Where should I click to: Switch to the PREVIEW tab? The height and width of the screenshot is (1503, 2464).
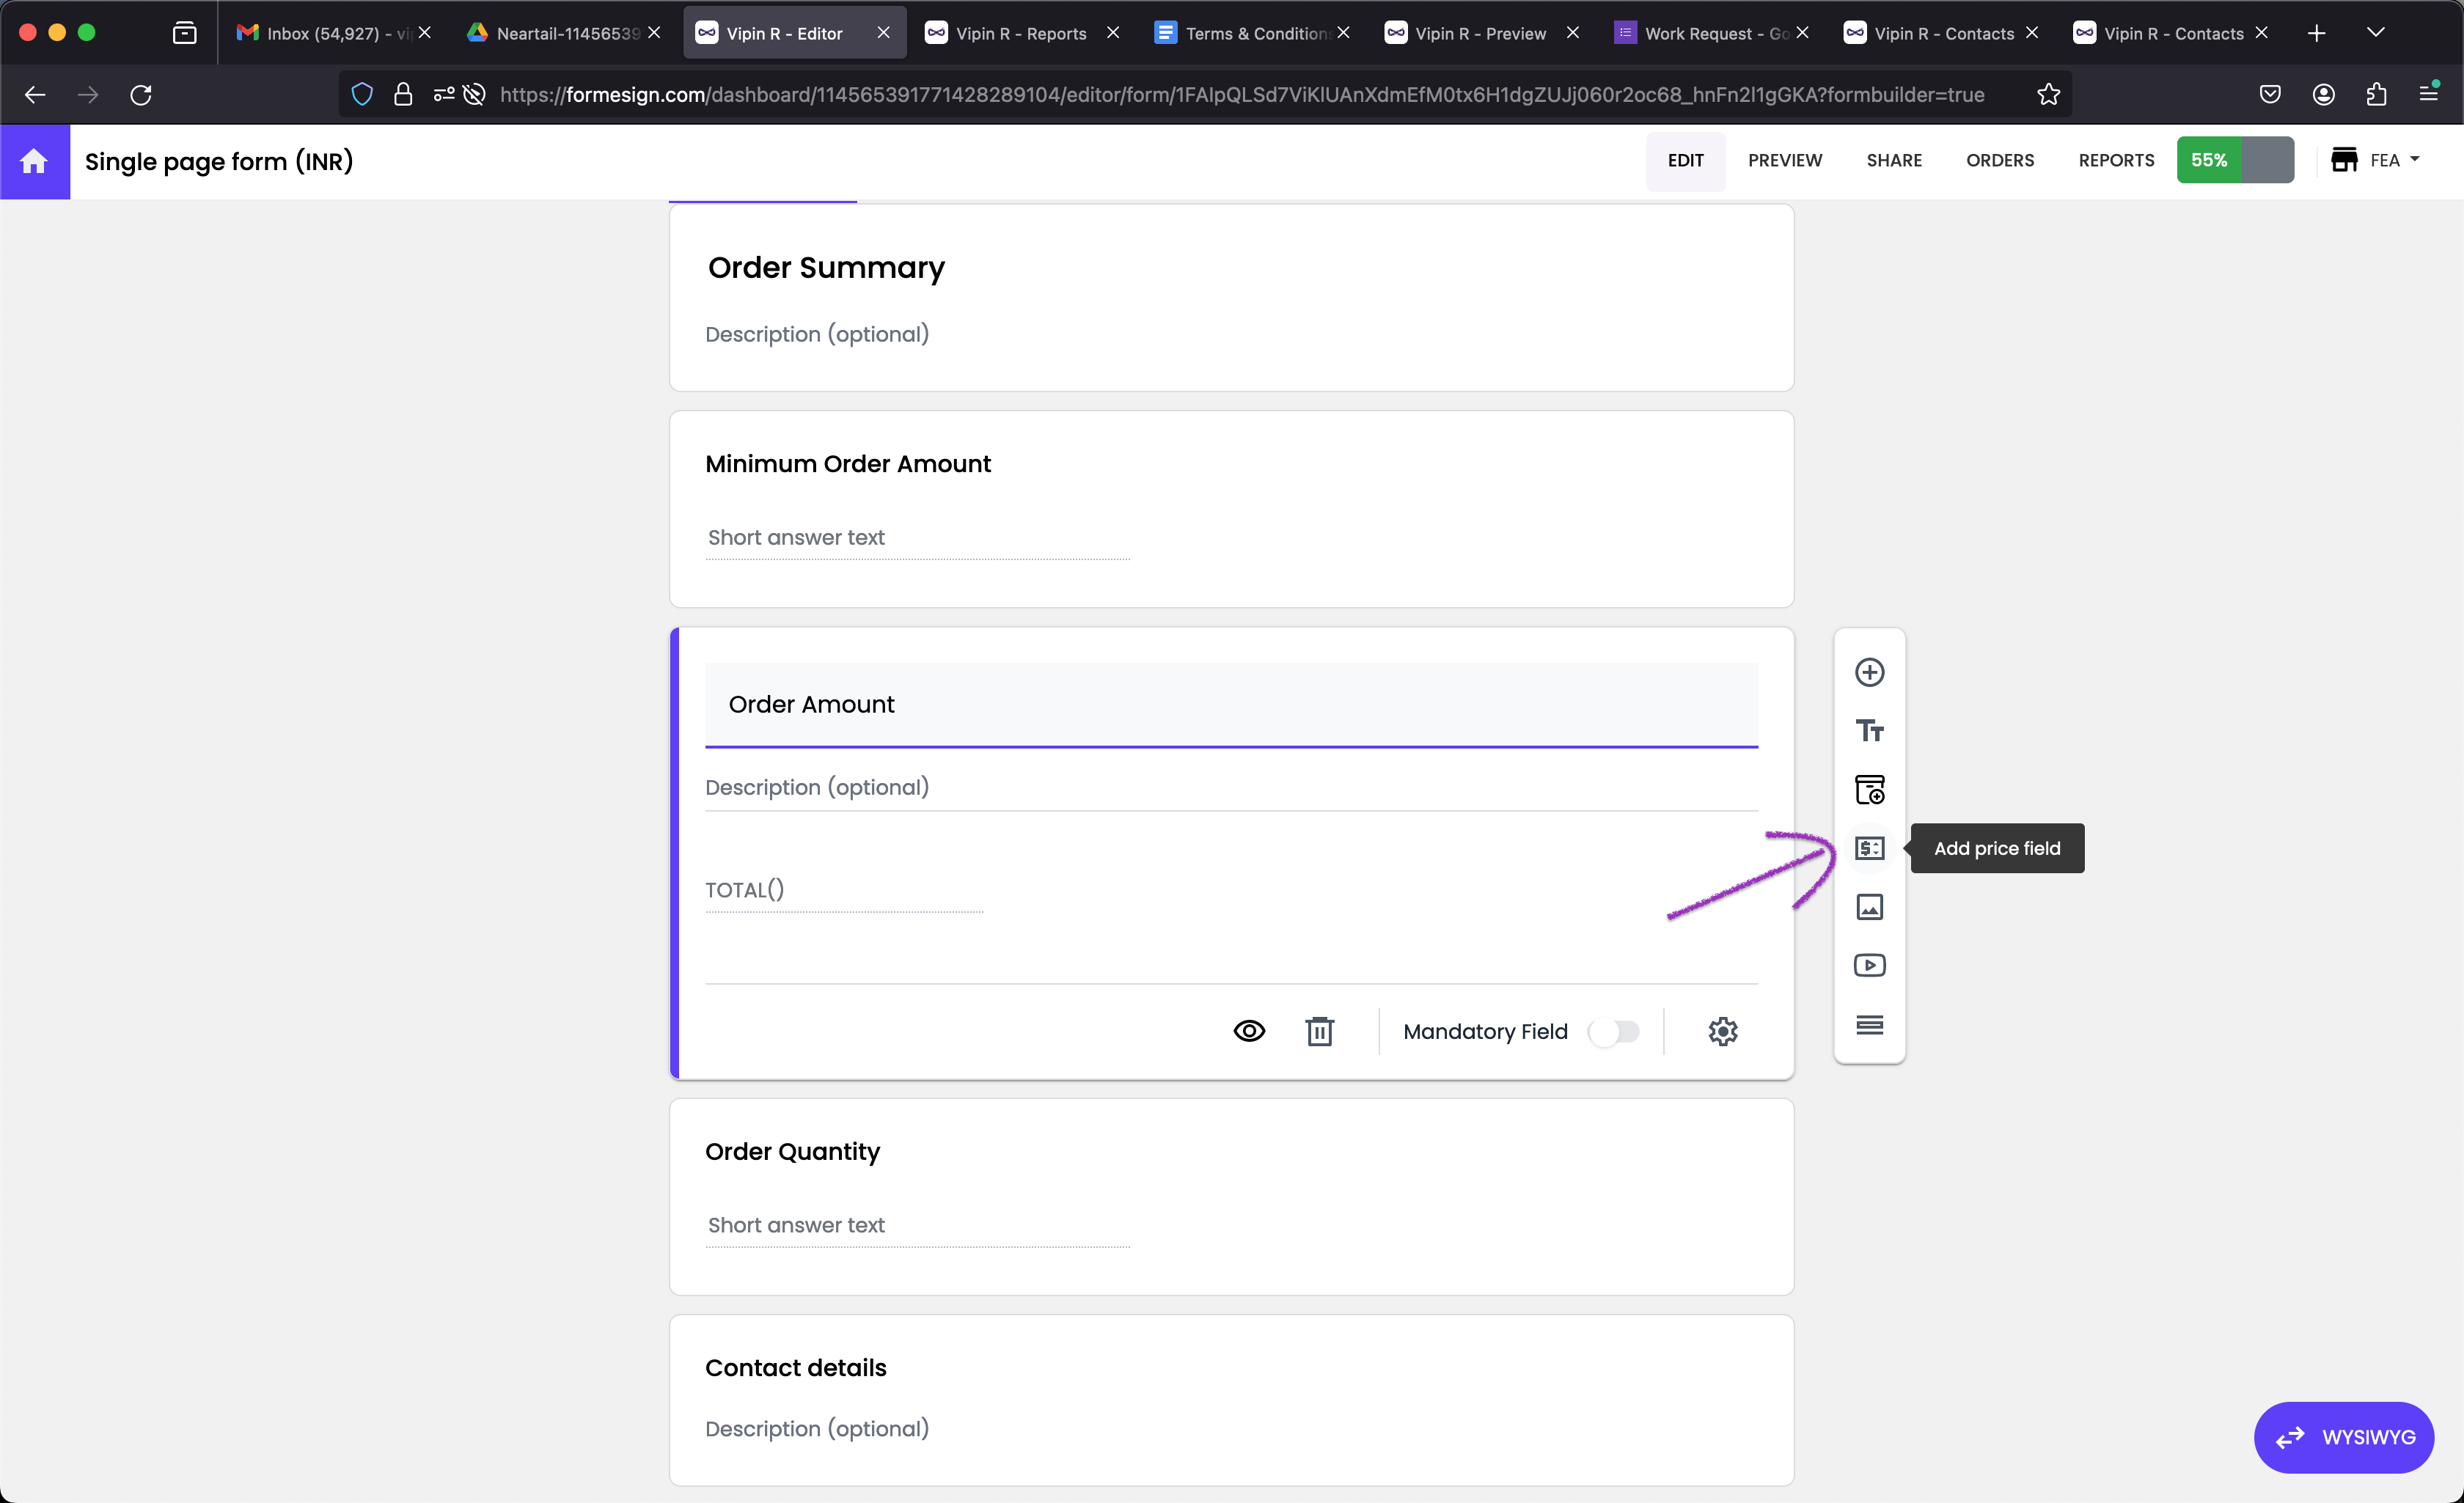(1784, 160)
